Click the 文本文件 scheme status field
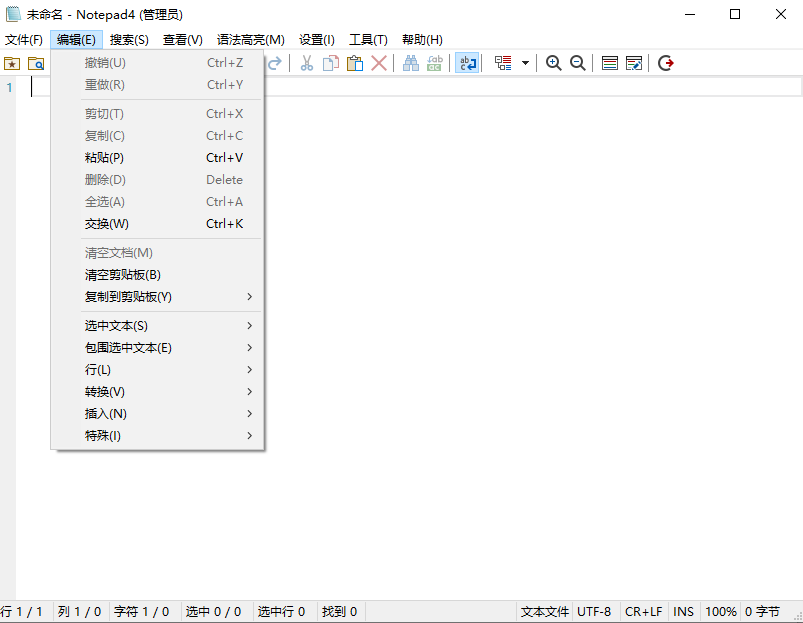The width and height of the screenshot is (803, 623). pos(544,612)
